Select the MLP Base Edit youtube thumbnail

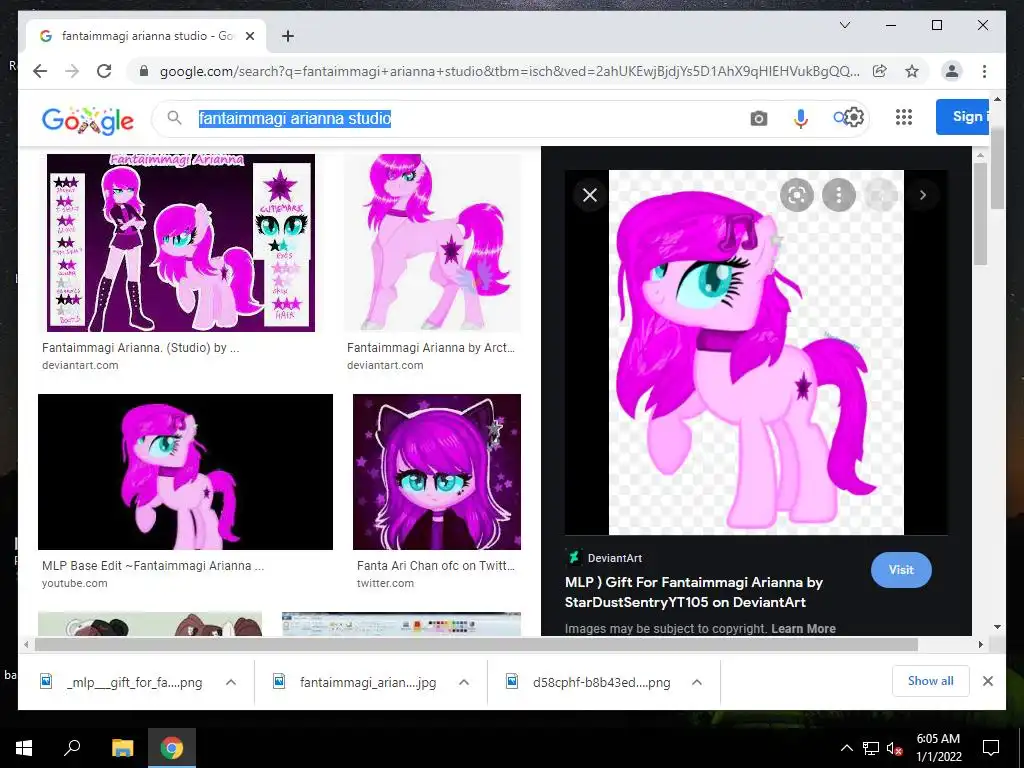(x=185, y=472)
